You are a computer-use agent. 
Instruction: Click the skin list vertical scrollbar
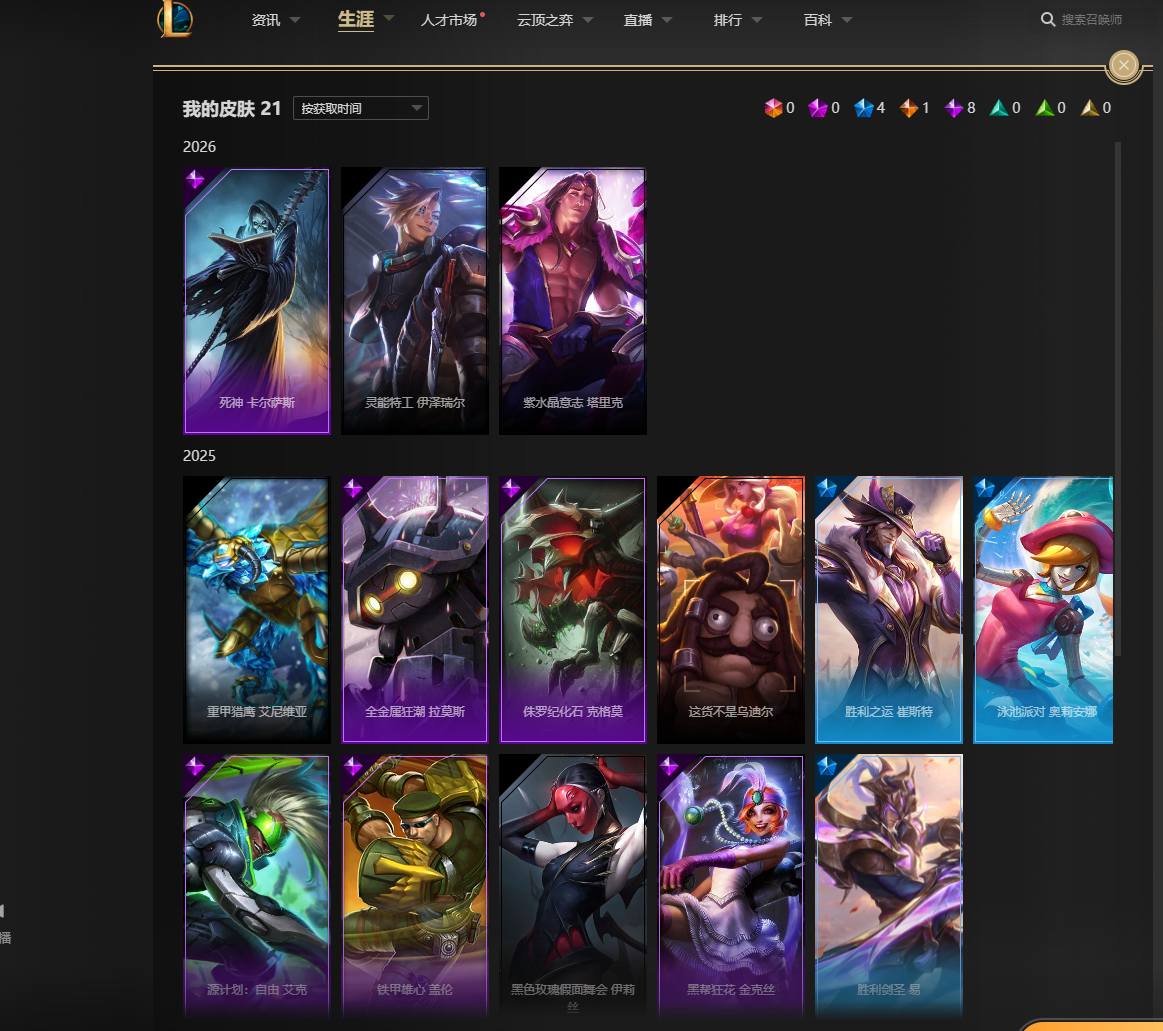tap(1117, 401)
